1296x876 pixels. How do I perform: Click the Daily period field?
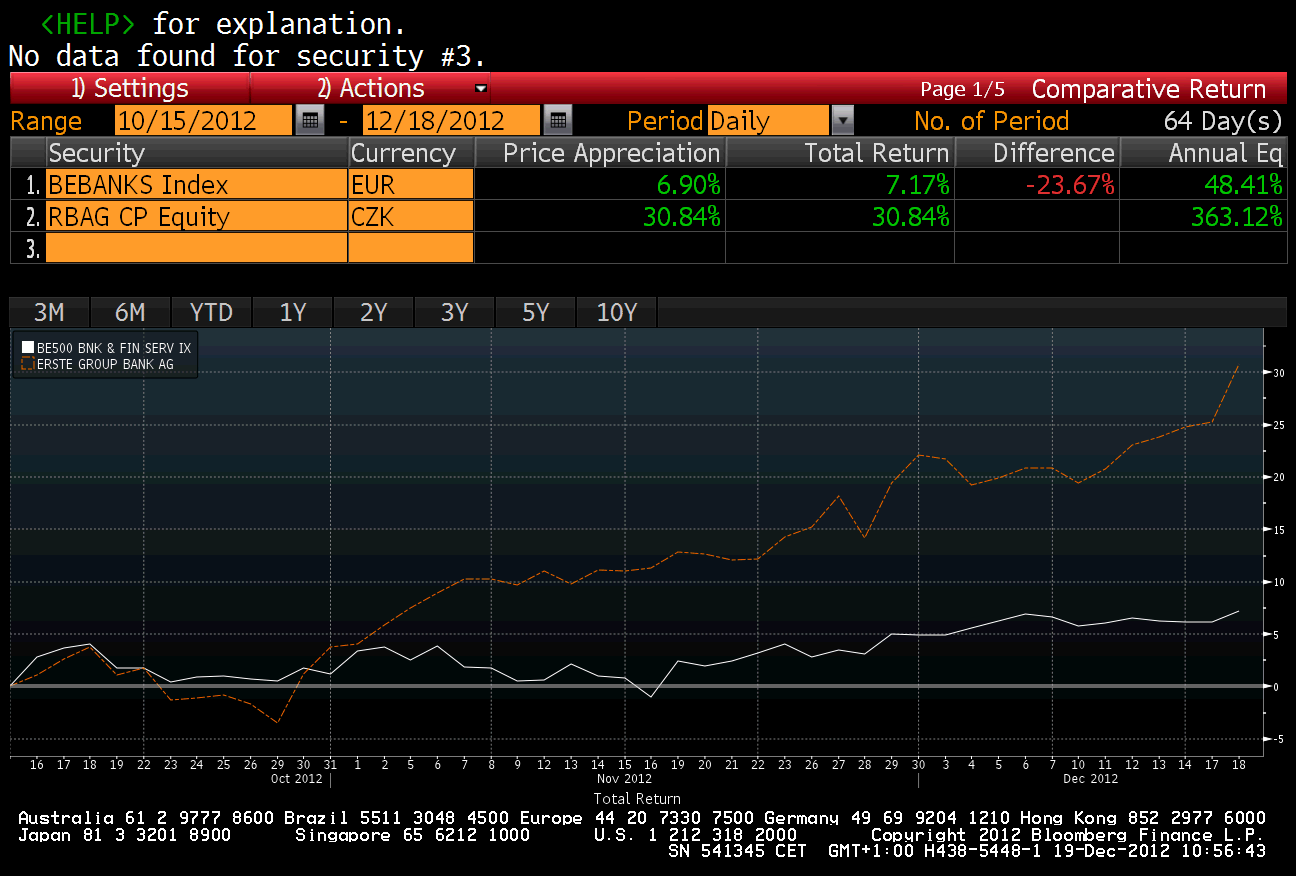point(768,121)
